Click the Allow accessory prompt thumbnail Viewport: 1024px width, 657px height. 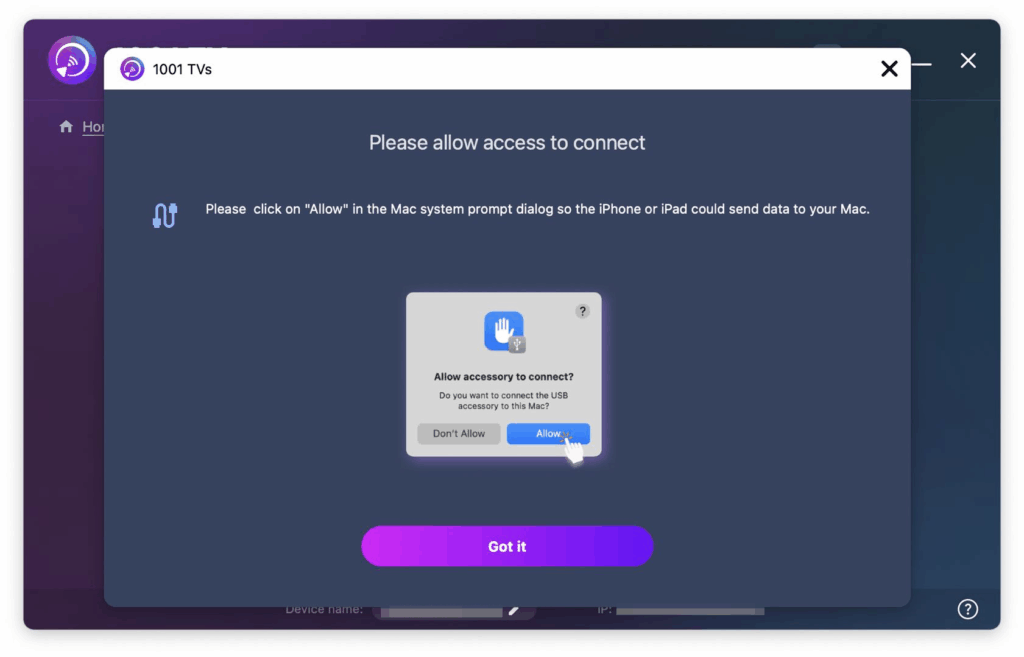pos(504,374)
